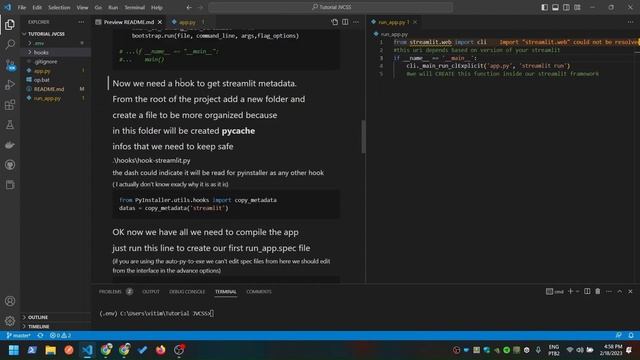Click the command center search box
The image size is (640, 360).
331,7
